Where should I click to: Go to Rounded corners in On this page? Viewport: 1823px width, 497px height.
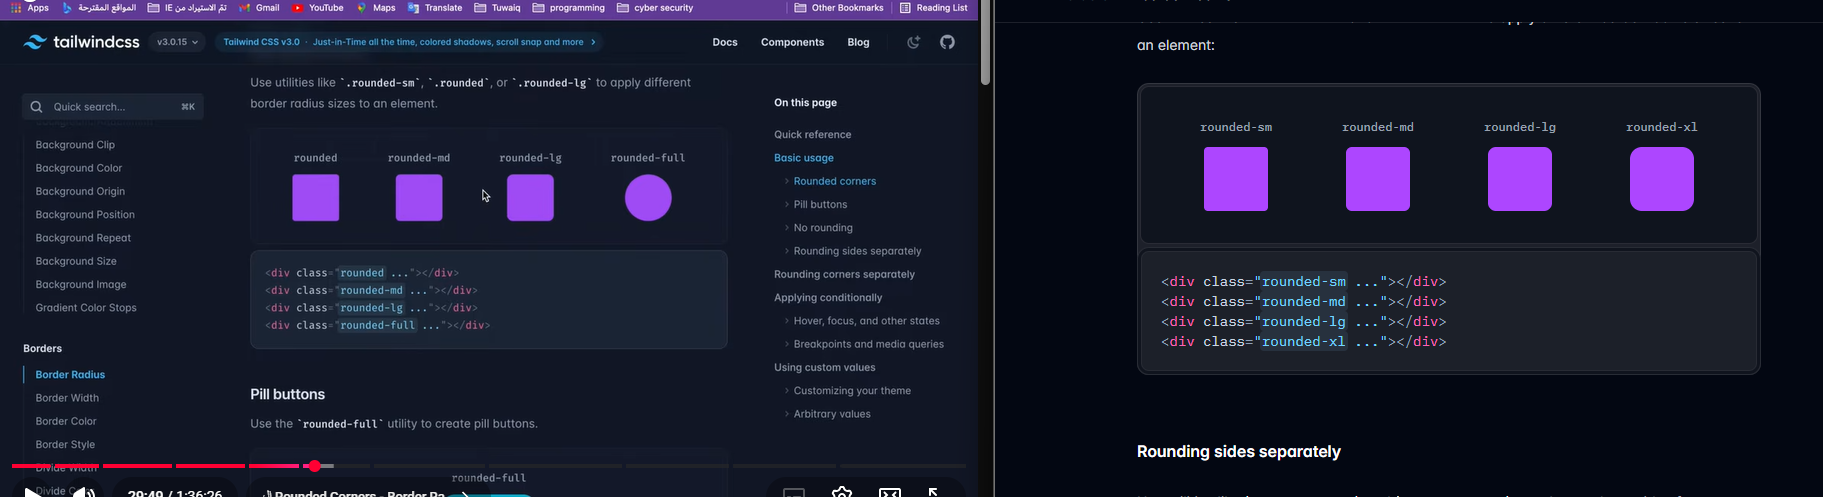[x=835, y=181]
